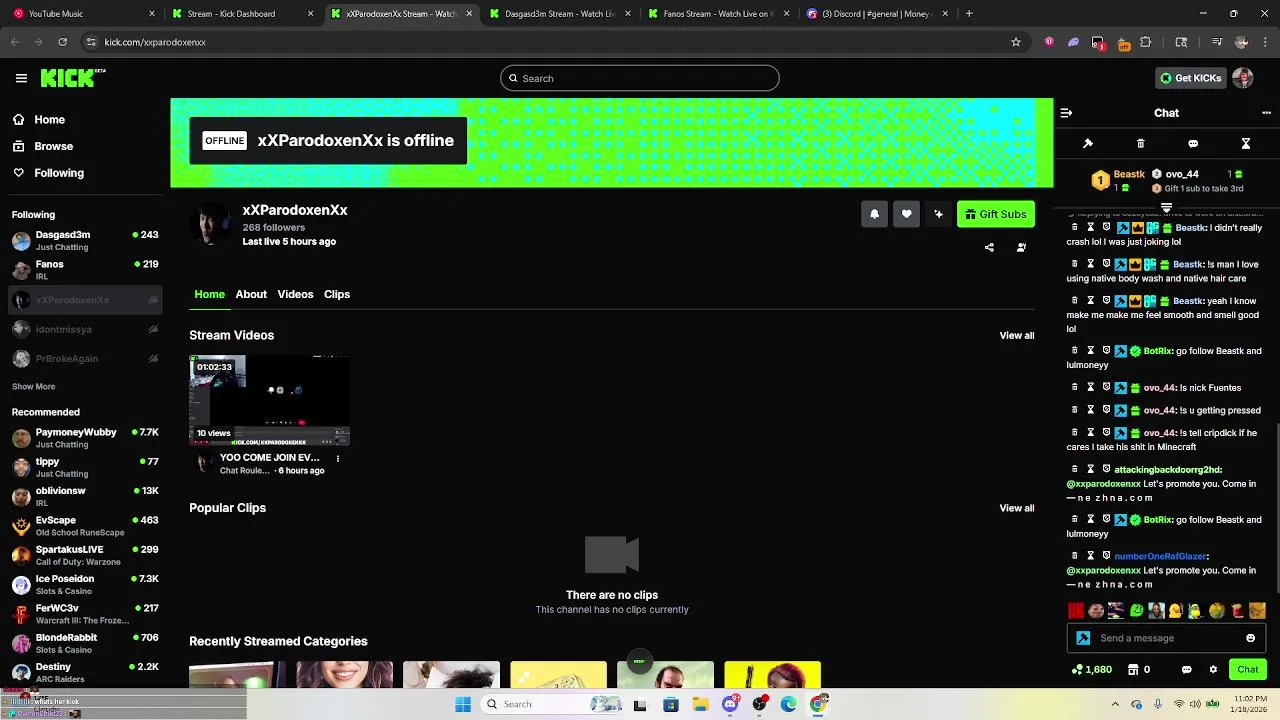Open chat options three-dots menu
This screenshot has width=1280, height=720.
click(x=1266, y=113)
